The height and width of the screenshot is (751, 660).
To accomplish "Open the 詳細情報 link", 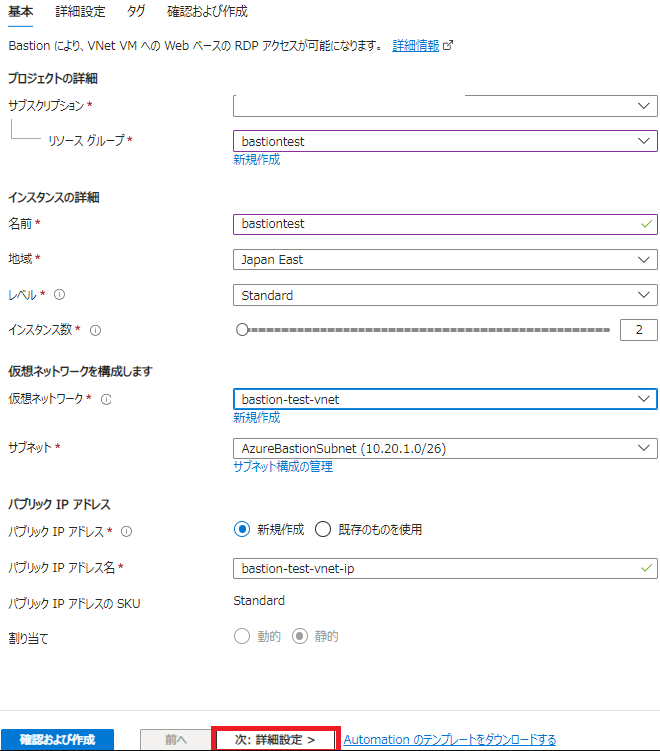I will pyautogui.click(x=415, y=46).
